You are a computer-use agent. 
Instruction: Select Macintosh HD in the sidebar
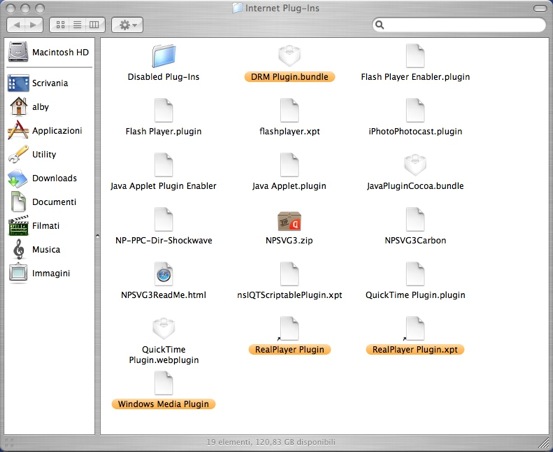pos(49,52)
